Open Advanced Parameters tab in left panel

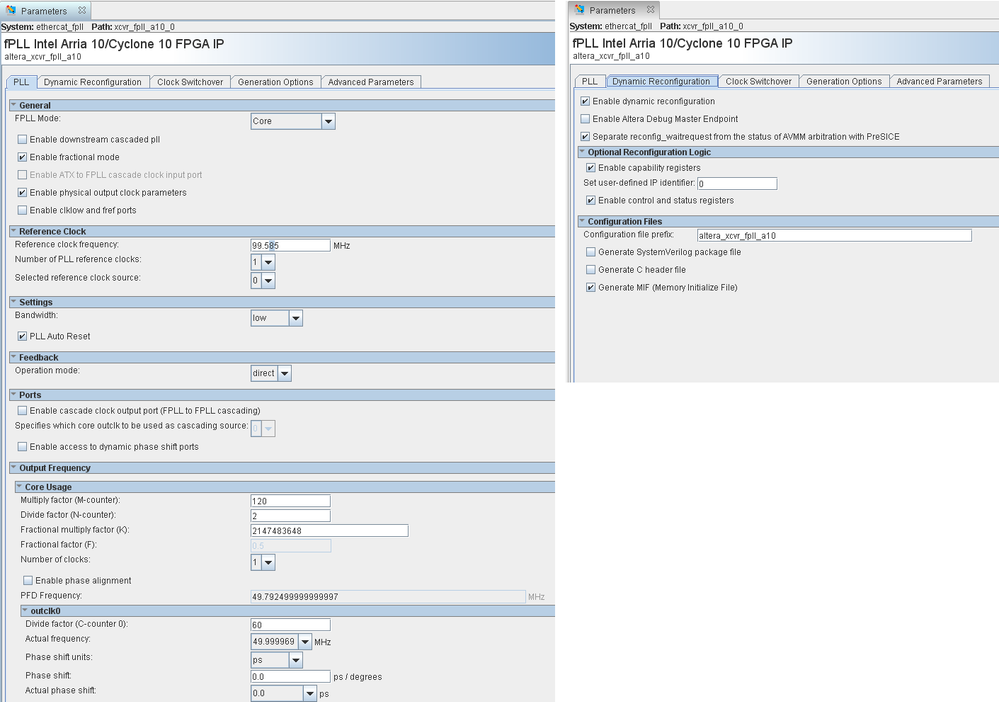[371, 82]
